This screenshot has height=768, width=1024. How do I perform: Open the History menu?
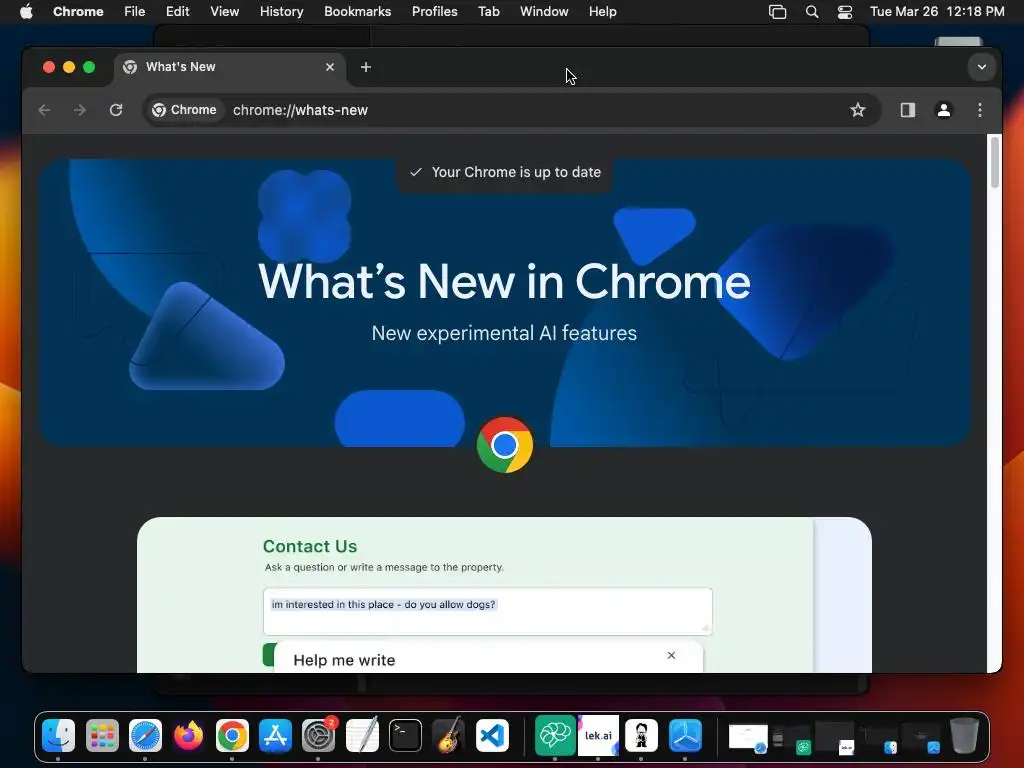pyautogui.click(x=281, y=12)
